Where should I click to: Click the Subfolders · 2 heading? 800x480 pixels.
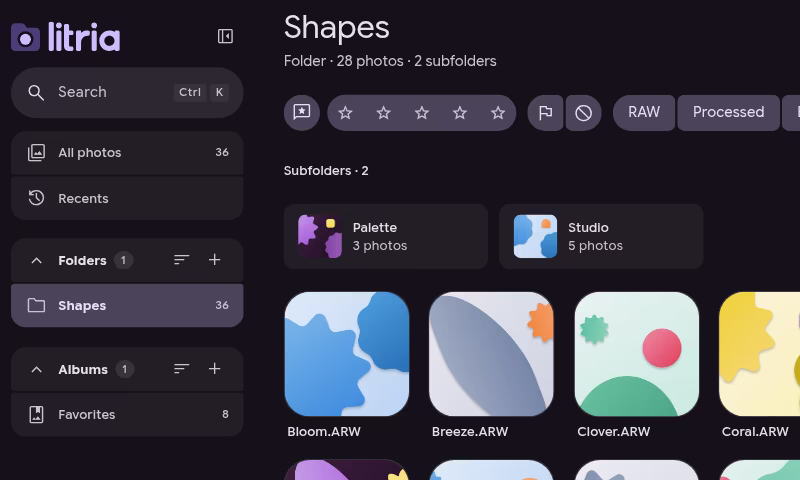tap(326, 171)
